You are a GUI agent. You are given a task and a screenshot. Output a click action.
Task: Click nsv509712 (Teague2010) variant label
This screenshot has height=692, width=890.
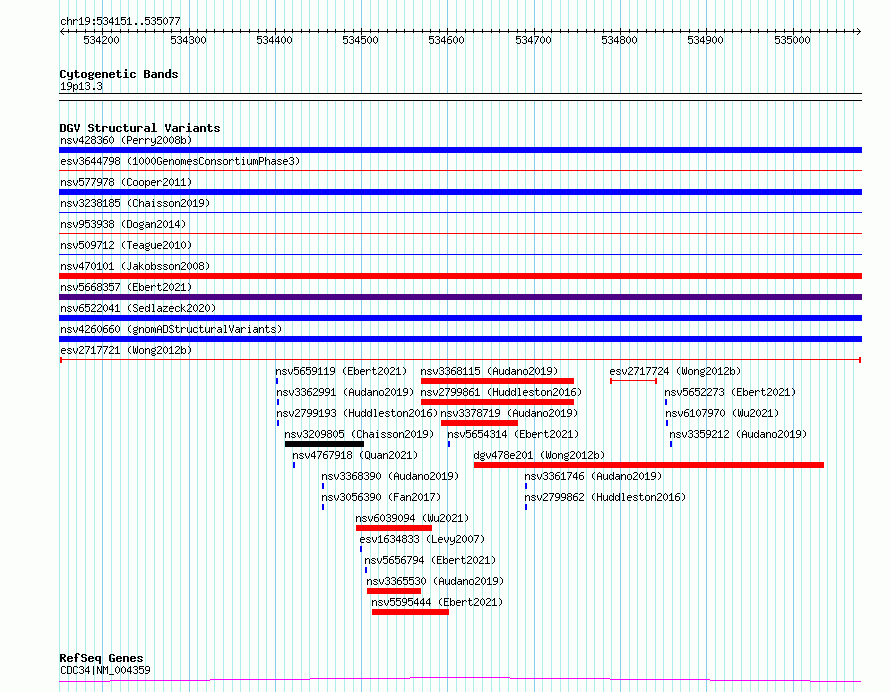pyautogui.click(x=126, y=245)
